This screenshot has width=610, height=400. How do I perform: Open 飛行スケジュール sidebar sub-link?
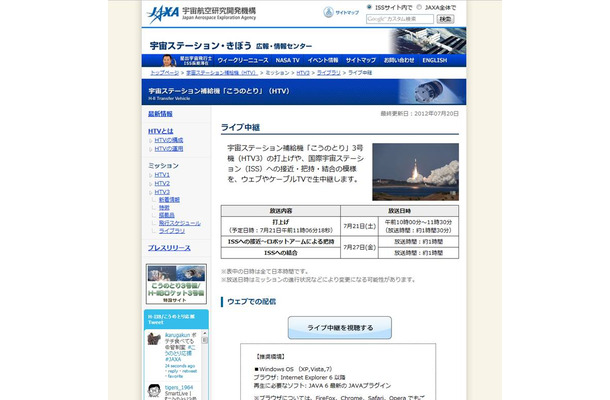179,223
